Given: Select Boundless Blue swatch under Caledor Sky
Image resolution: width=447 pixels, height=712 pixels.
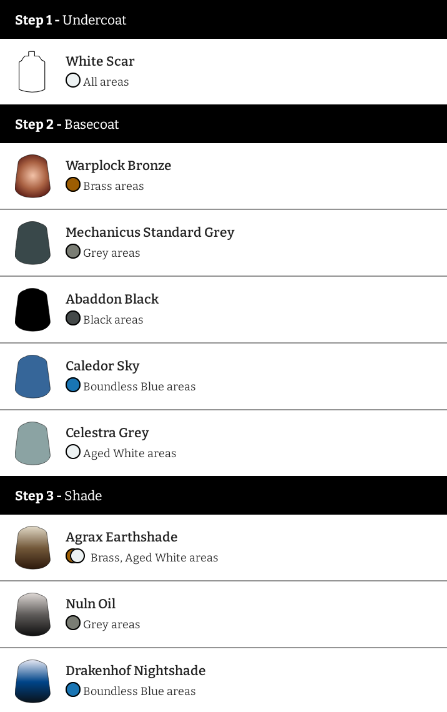Looking at the screenshot, I should [73, 385].
